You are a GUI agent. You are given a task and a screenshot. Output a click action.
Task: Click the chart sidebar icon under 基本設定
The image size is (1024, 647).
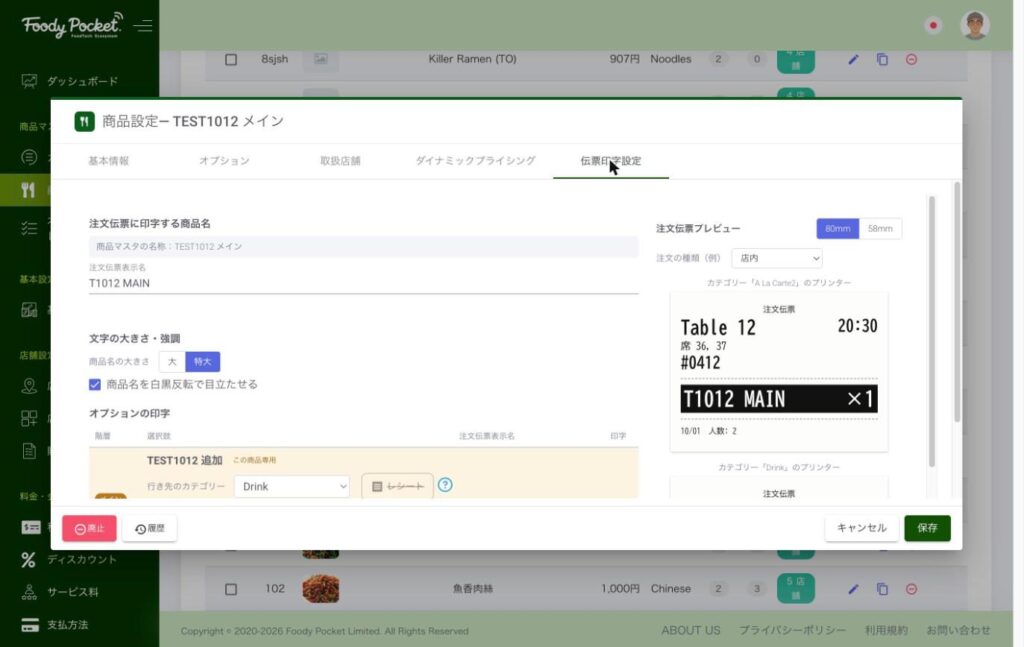pos(29,309)
